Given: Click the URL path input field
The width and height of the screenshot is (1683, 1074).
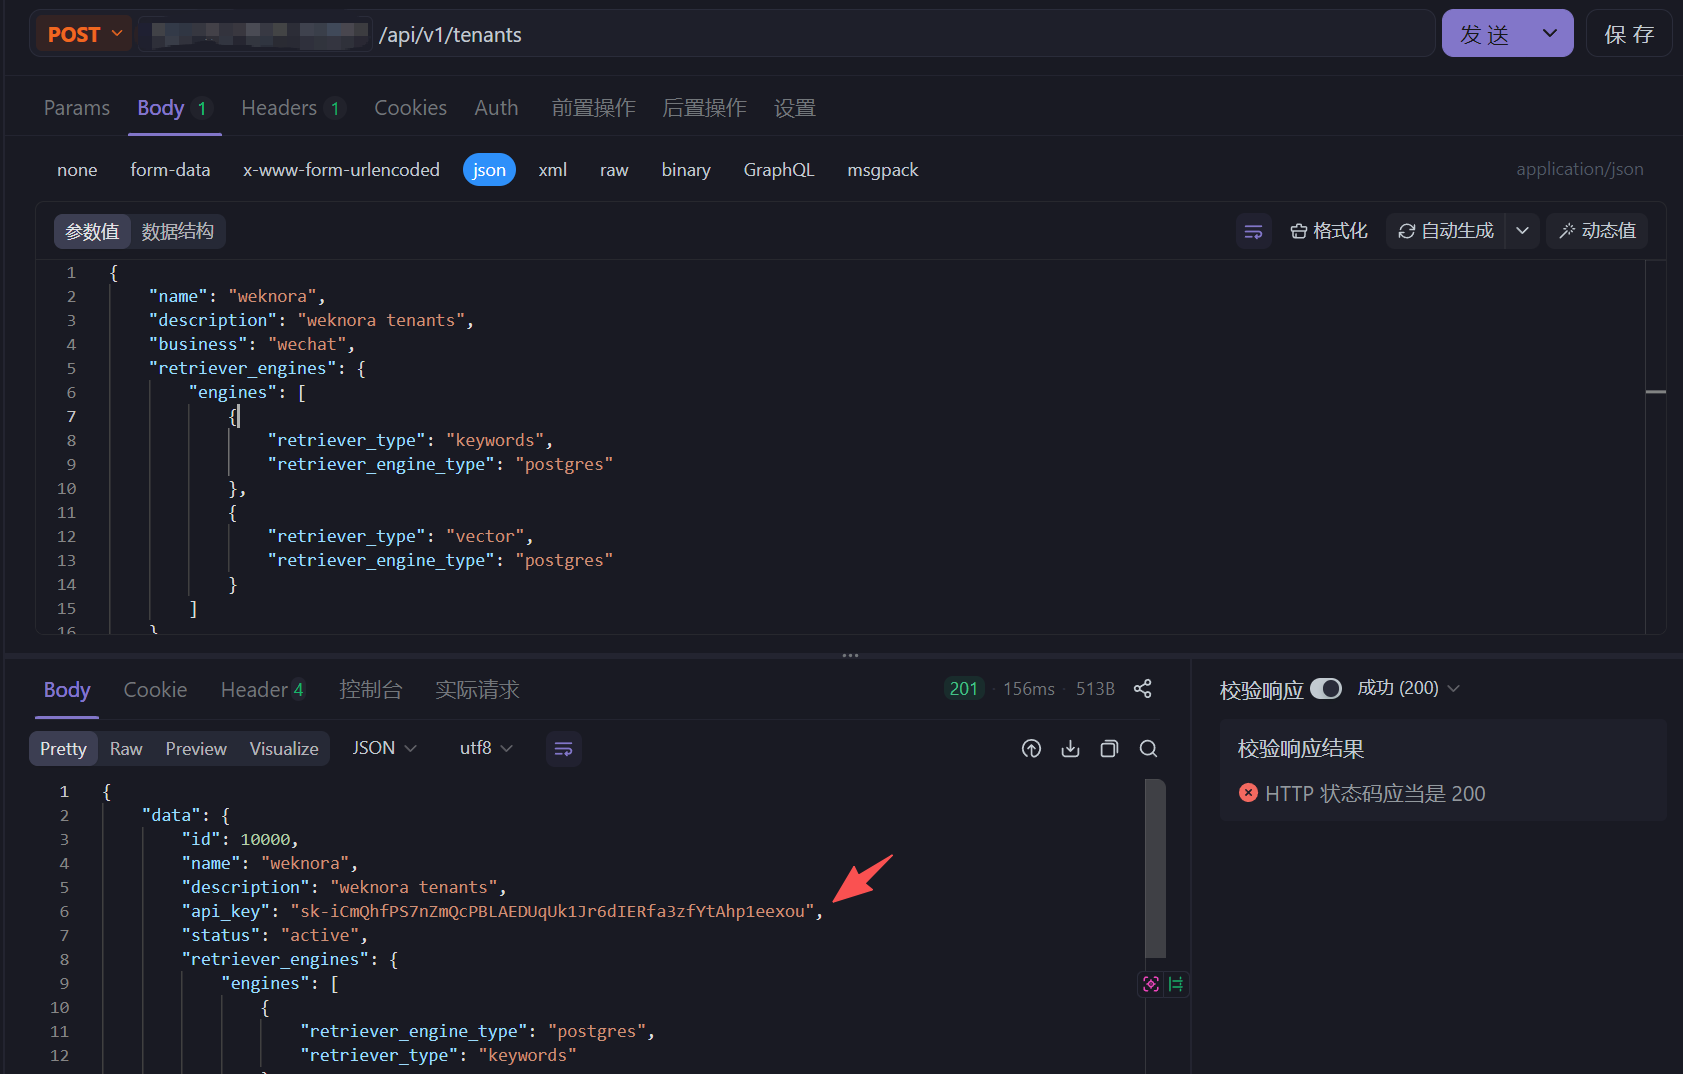Looking at the screenshot, I should [x=900, y=35].
